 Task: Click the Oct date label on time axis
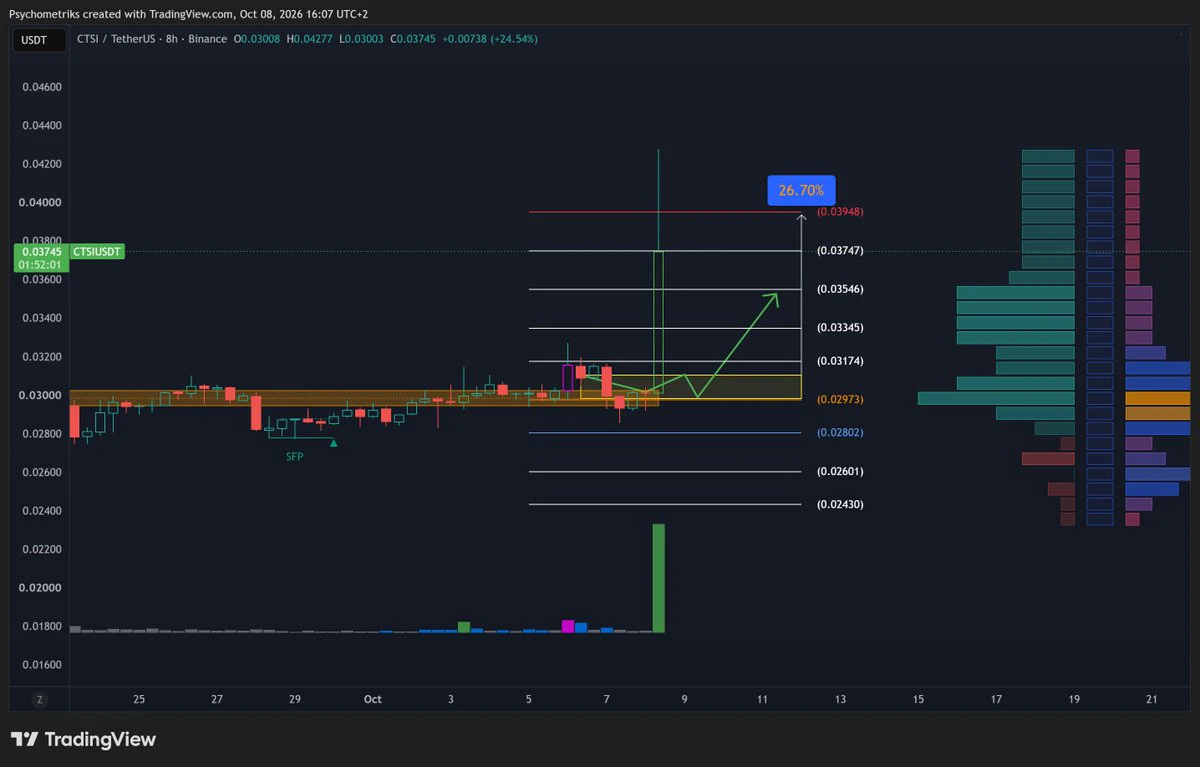click(373, 699)
